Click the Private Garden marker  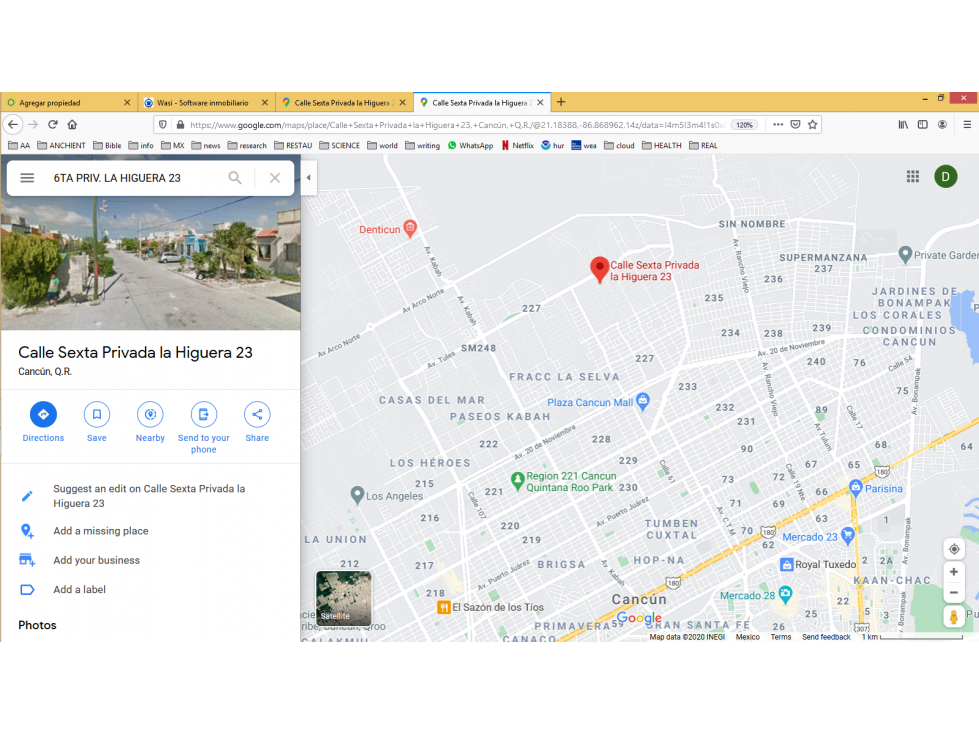point(905,254)
